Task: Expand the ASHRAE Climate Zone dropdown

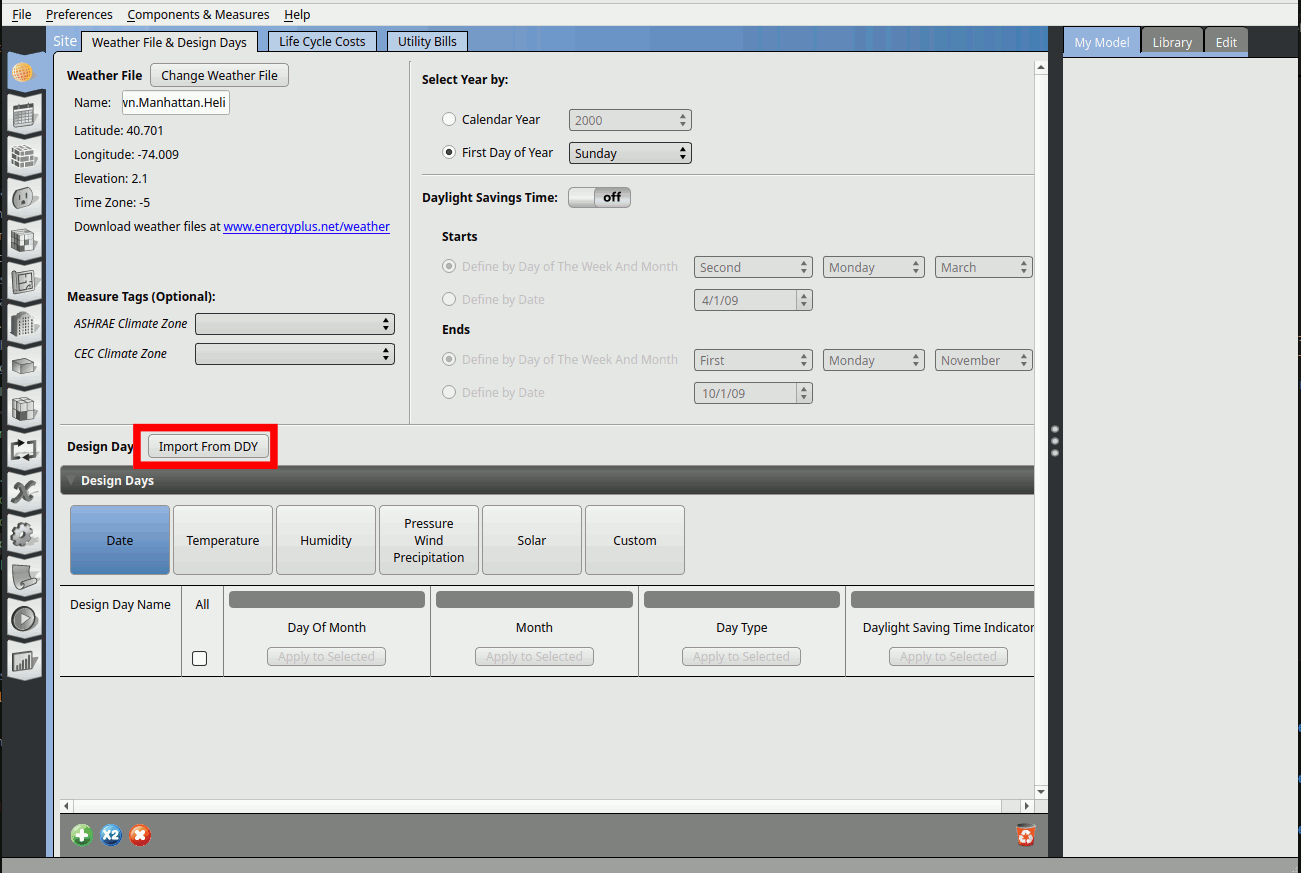Action: [x=295, y=324]
